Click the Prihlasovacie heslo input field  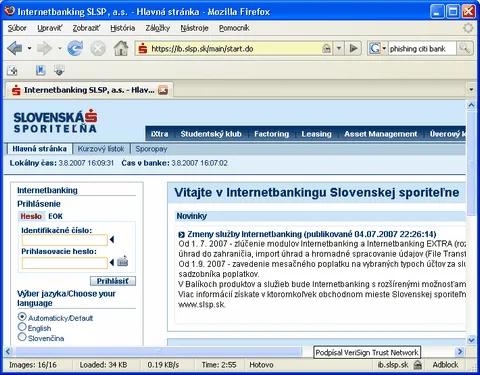[x=65, y=263]
